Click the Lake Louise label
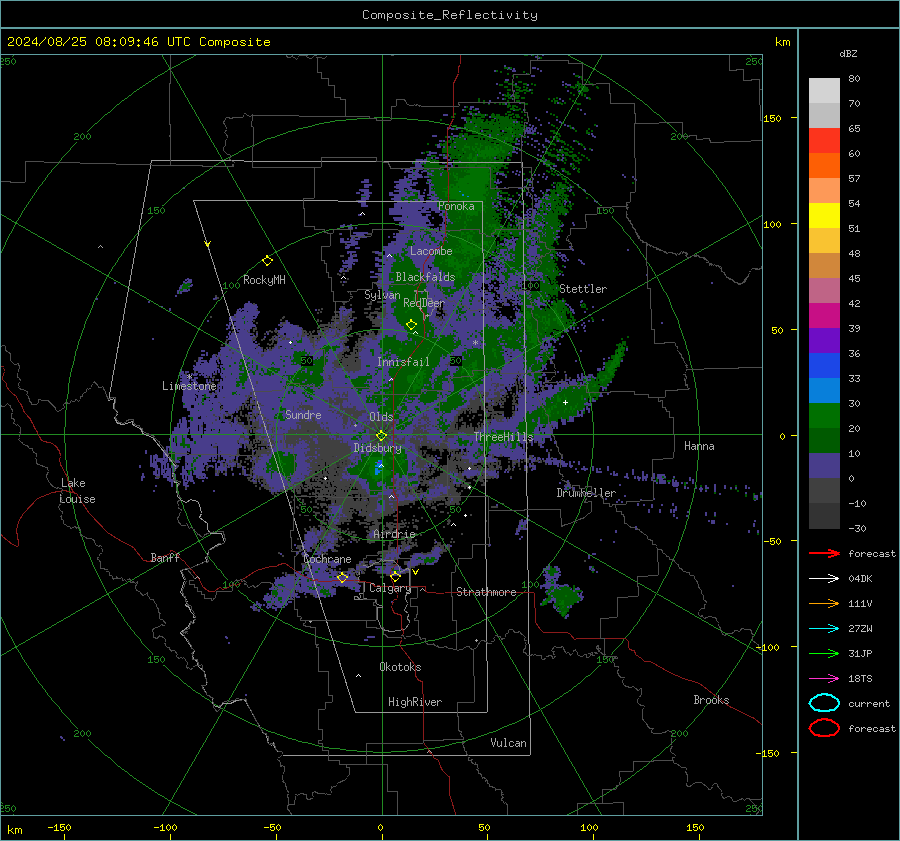Image resolution: width=900 pixels, height=841 pixels. [77, 491]
